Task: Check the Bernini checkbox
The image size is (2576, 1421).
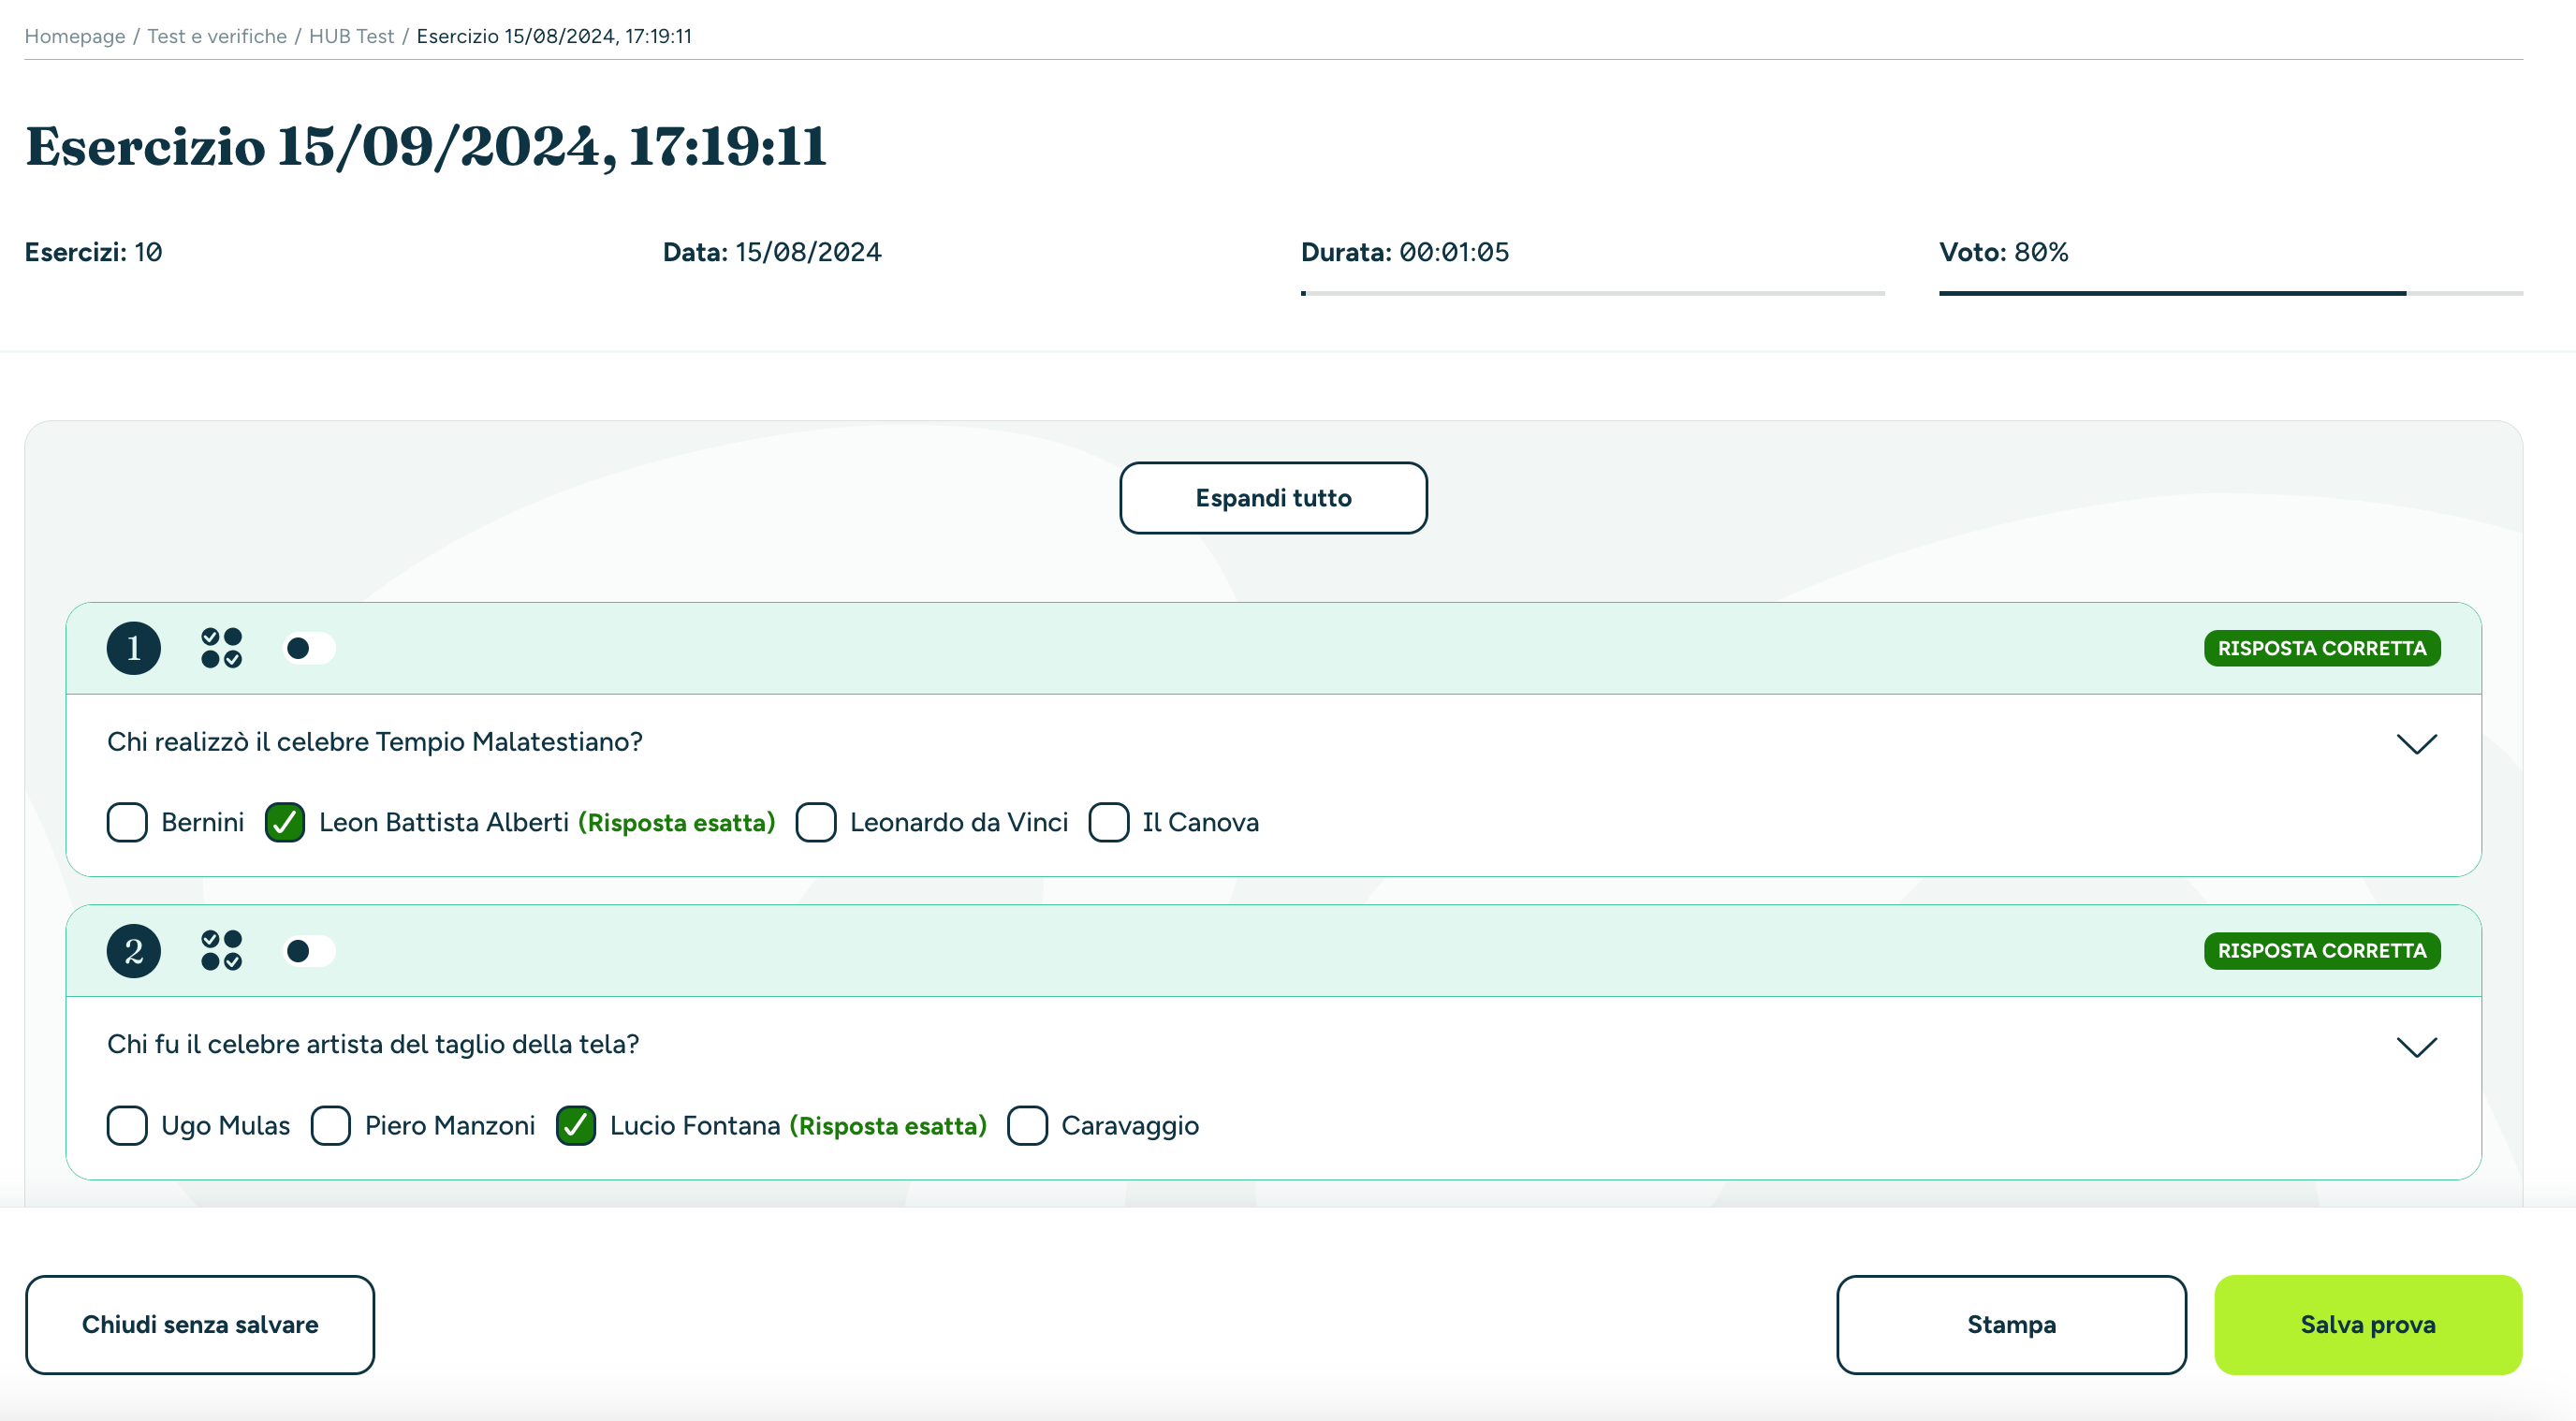Action: point(127,822)
